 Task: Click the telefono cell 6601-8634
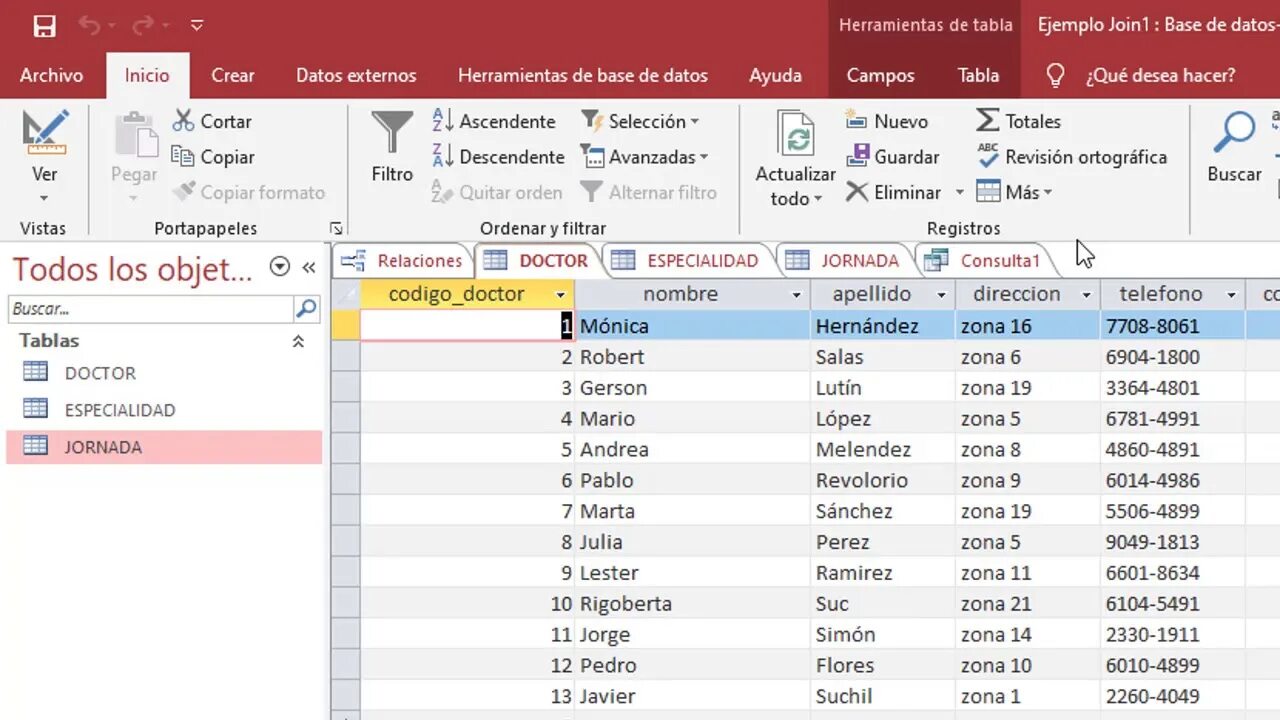click(1172, 573)
